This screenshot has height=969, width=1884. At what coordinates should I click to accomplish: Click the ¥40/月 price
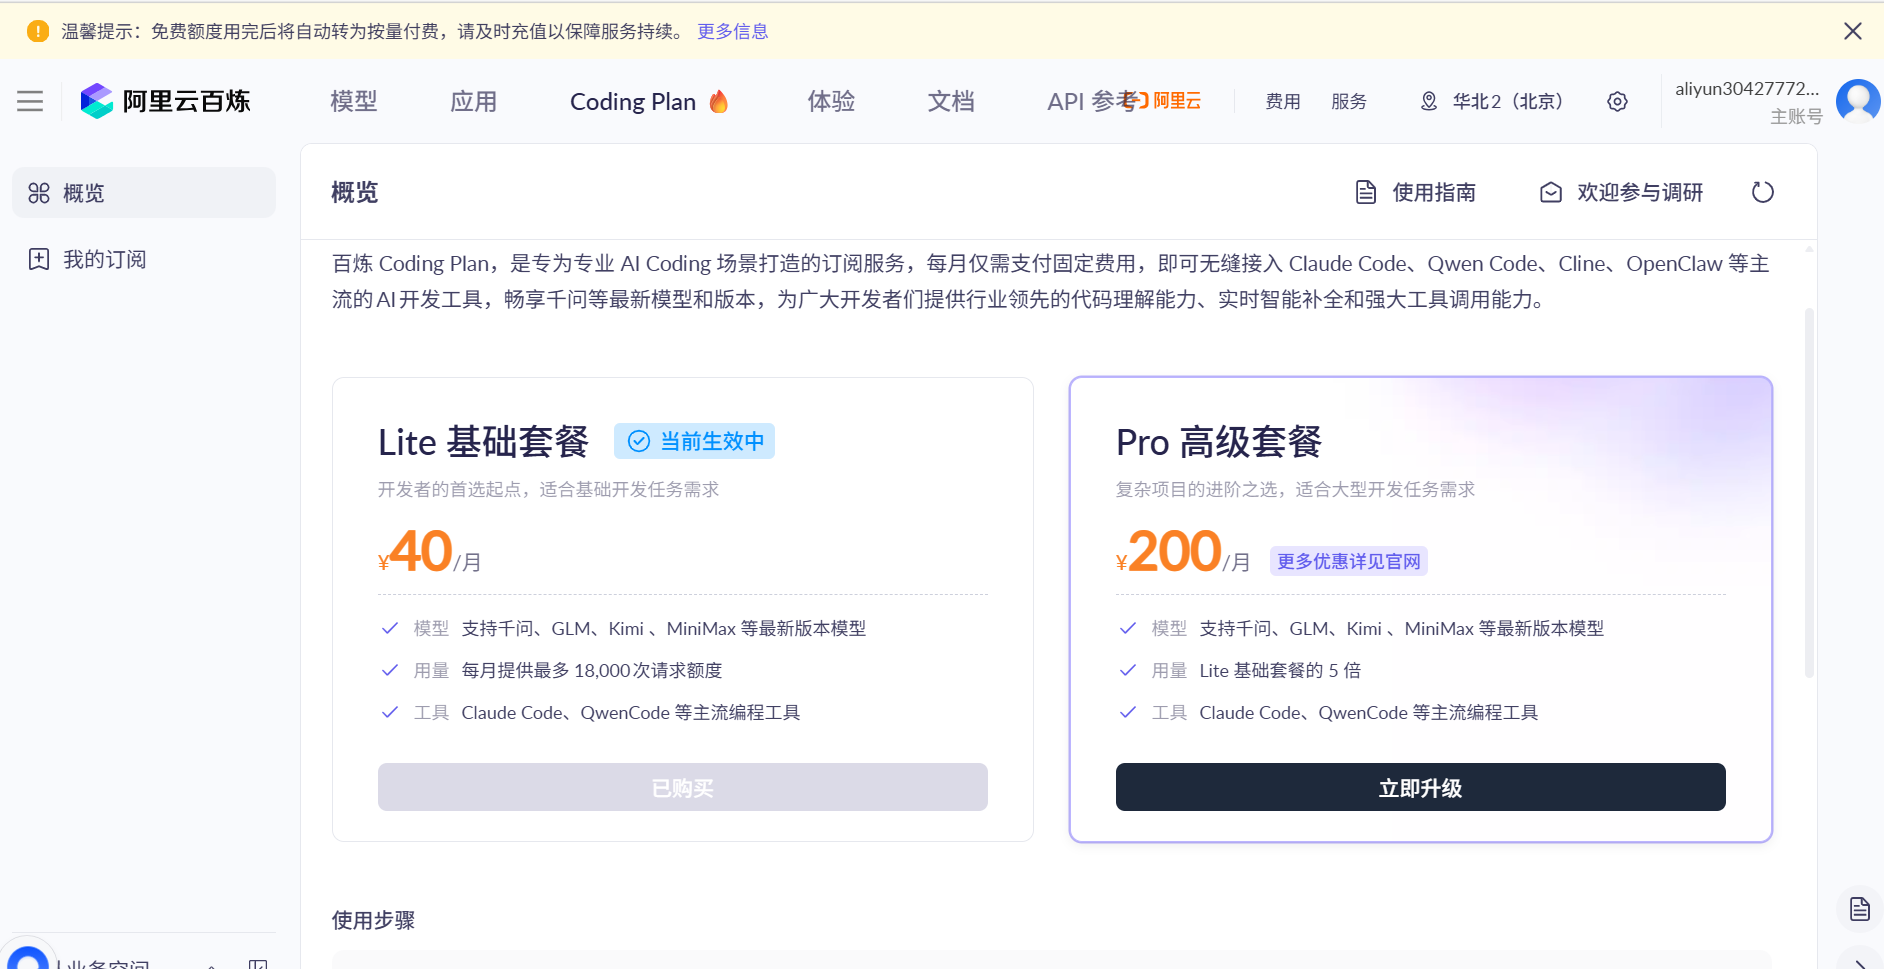(x=430, y=552)
